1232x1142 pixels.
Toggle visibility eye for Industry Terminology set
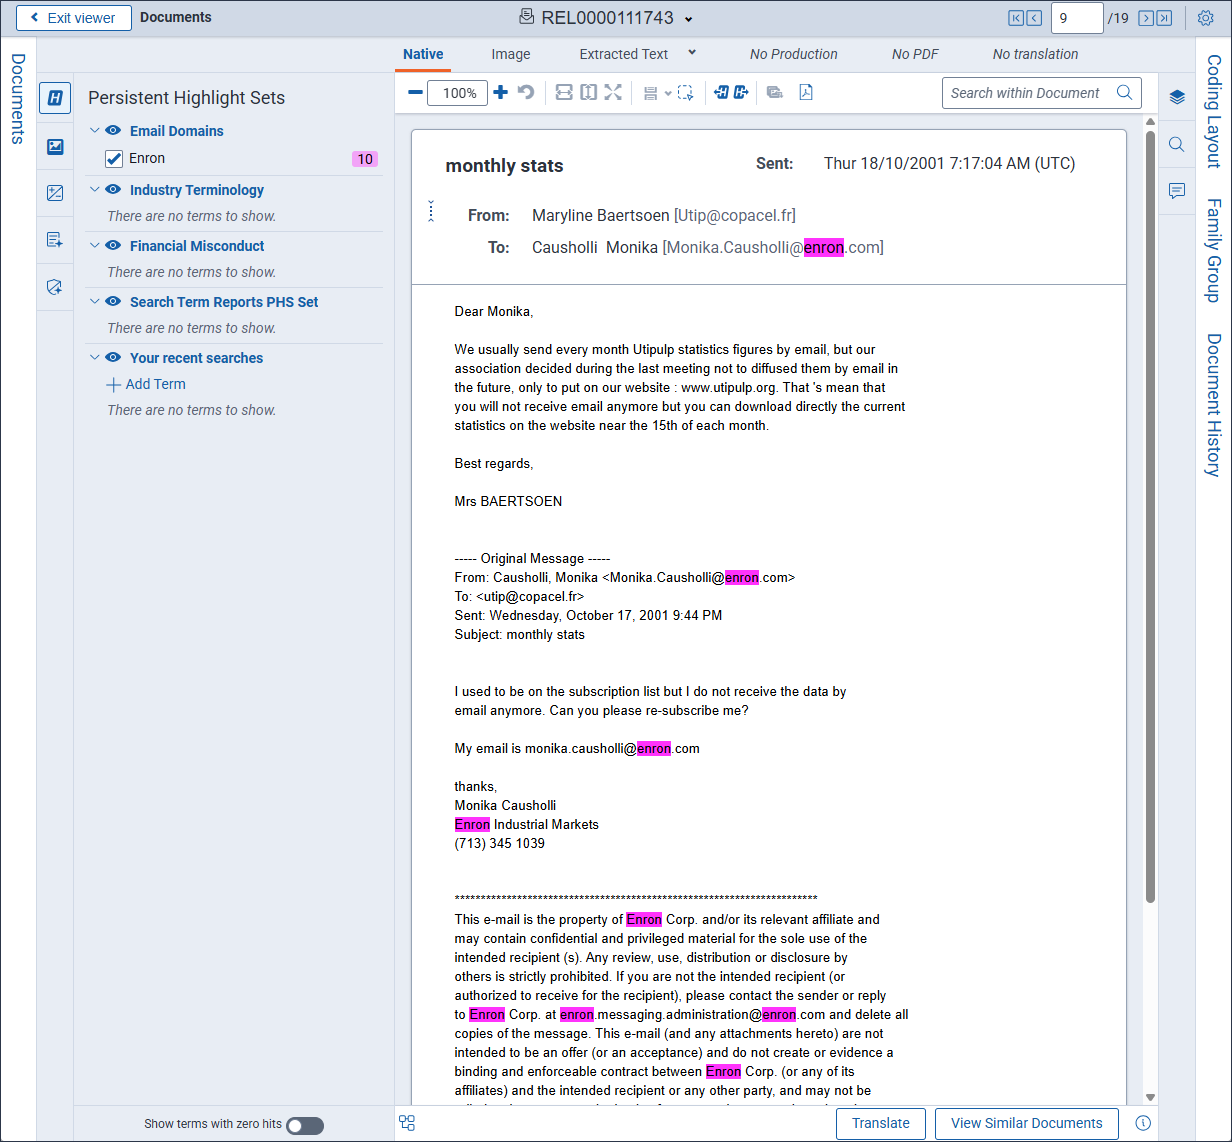[113, 190]
